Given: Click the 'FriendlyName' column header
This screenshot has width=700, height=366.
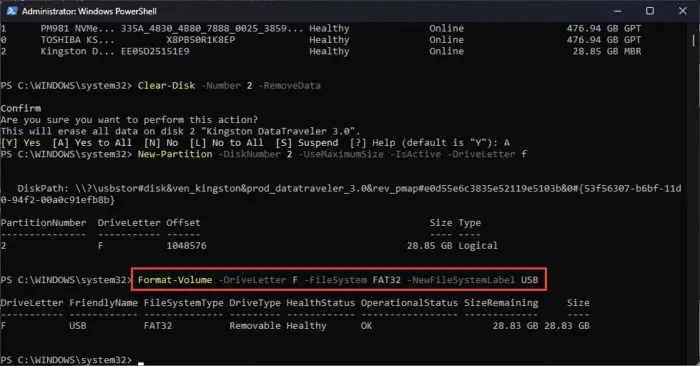Looking at the screenshot, I should point(103,303).
